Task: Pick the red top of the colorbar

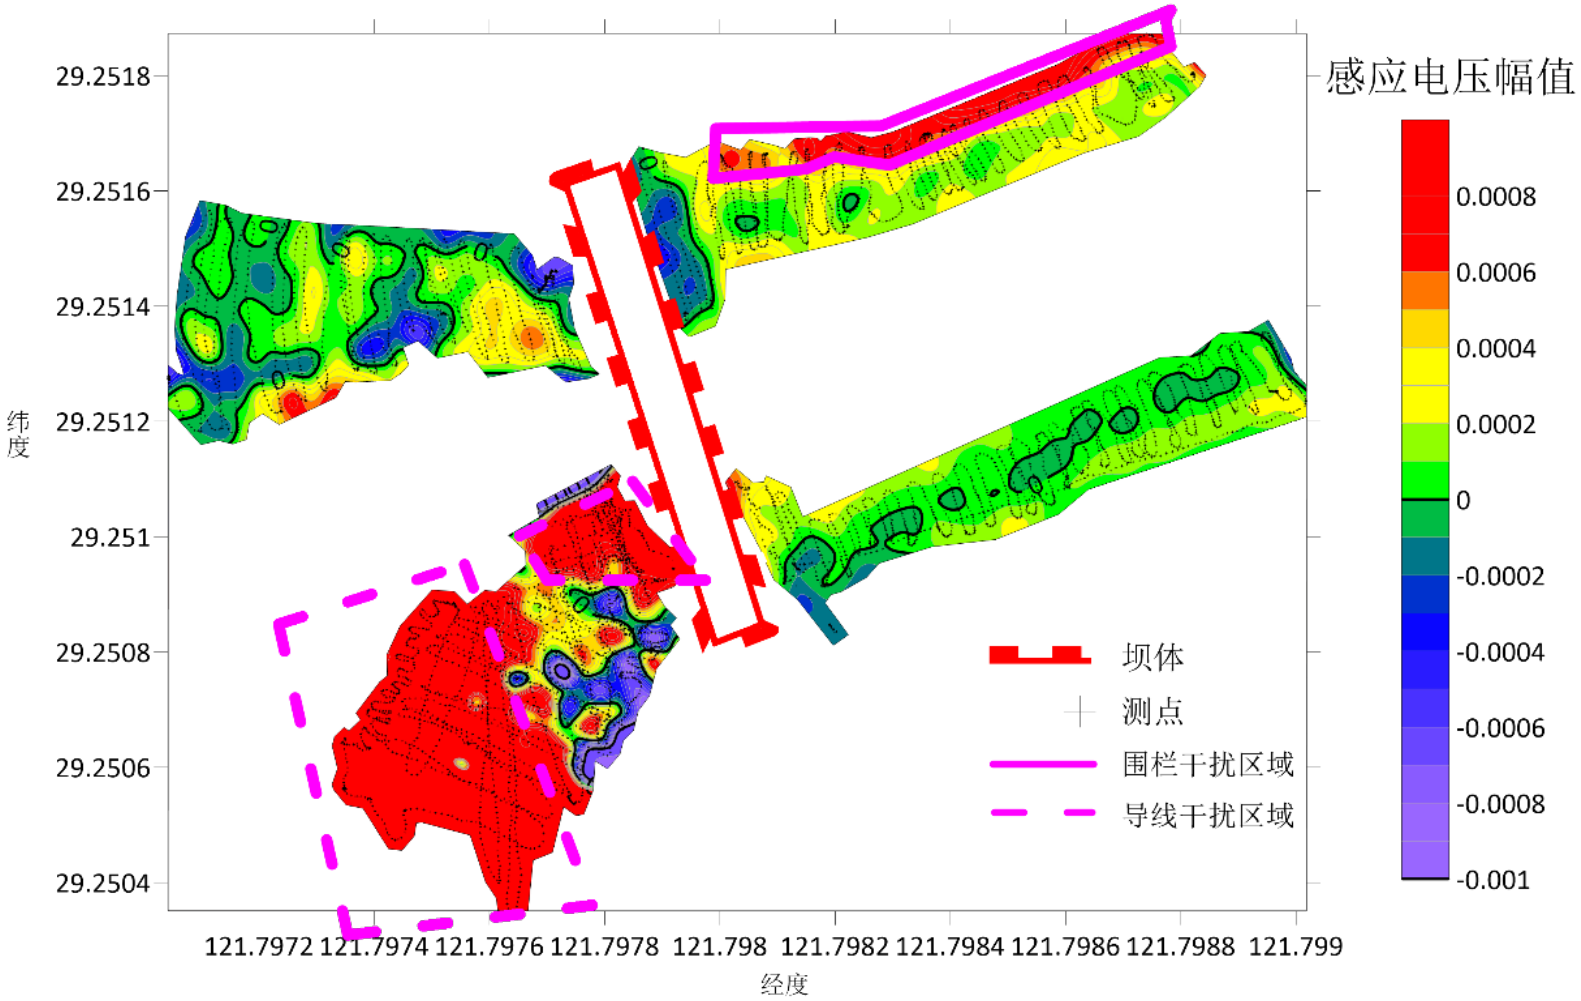Action: pos(1424,150)
